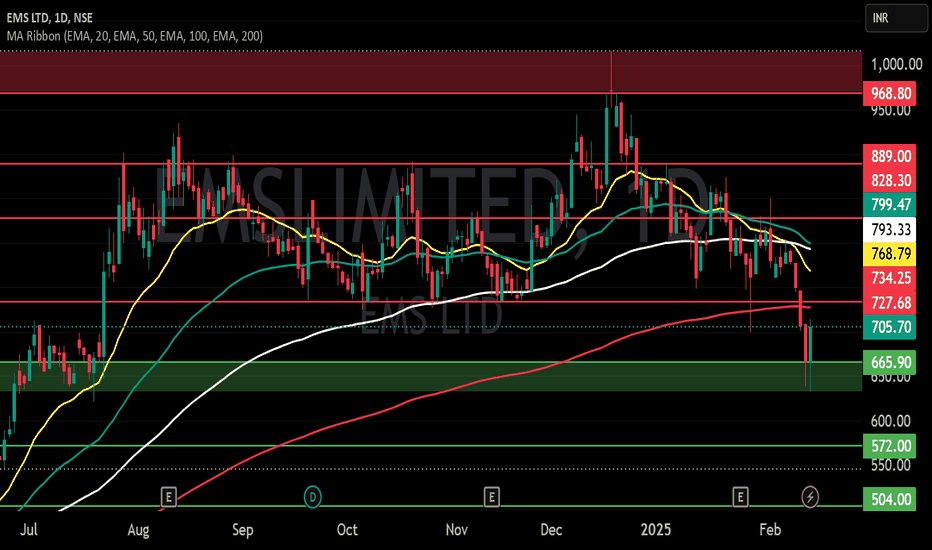Click the Nov label on time axis
The image size is (932, 550).
tap(456, 529)
